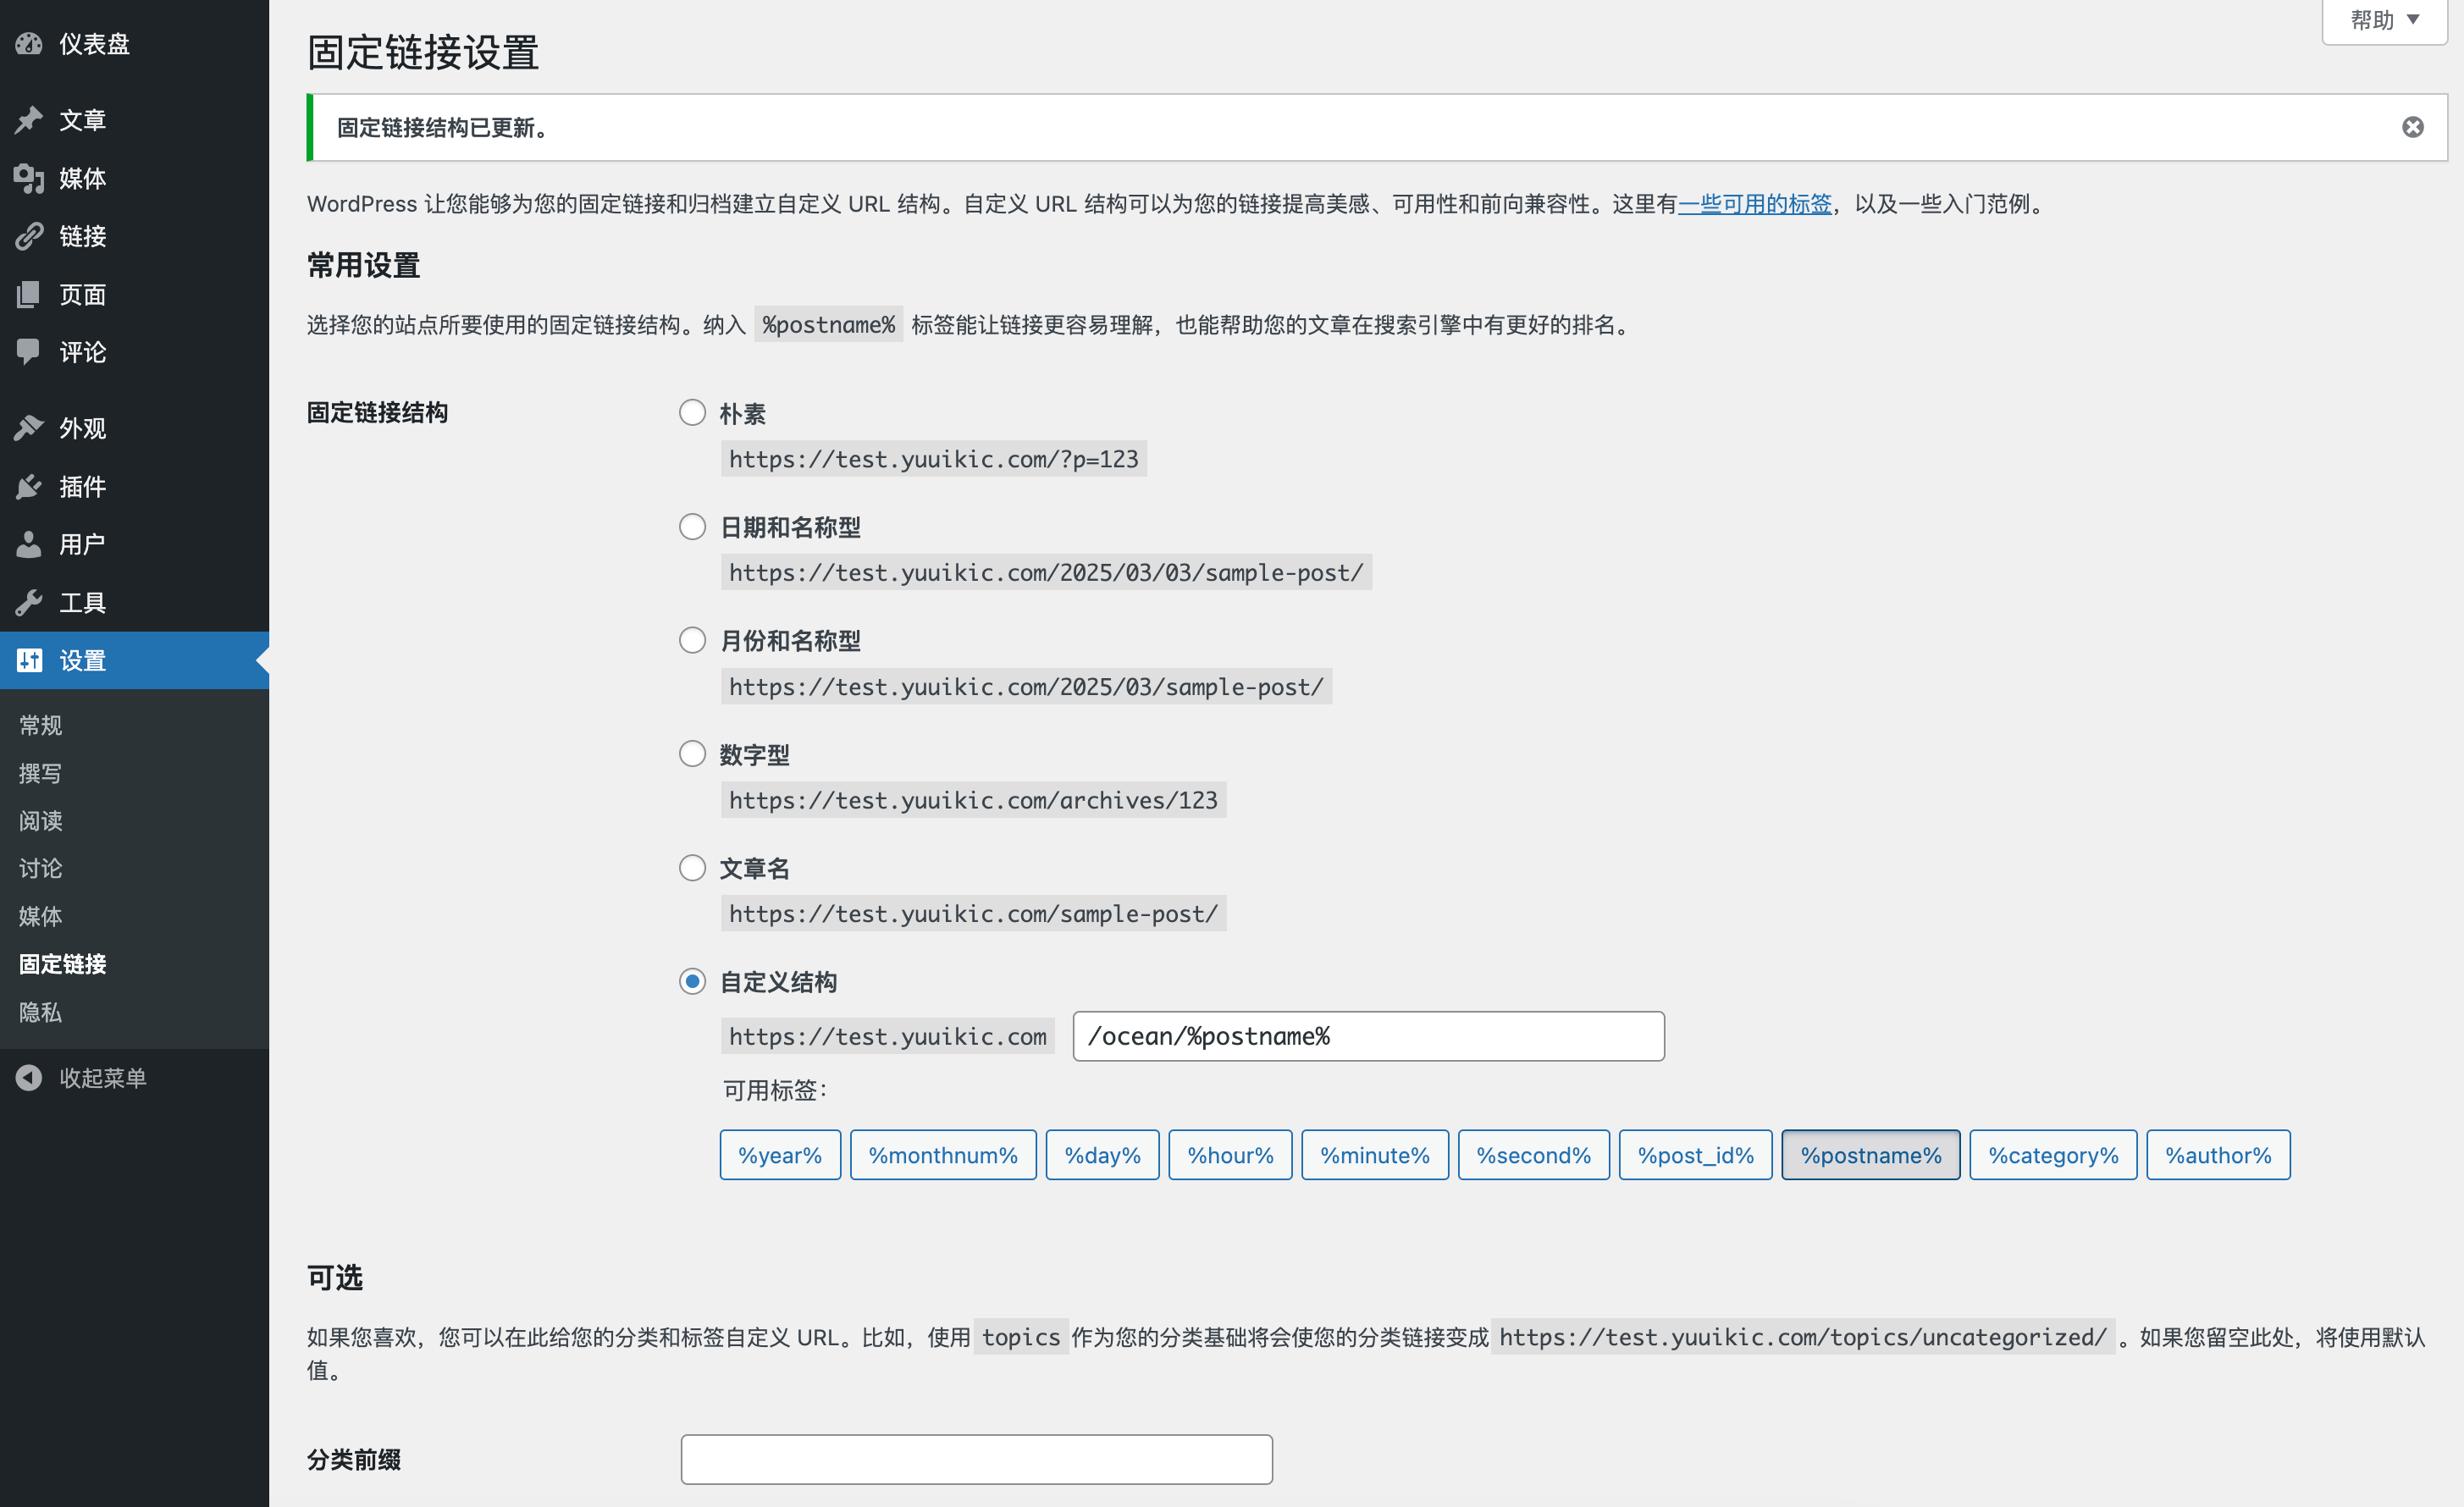Add the %category% tag button
The image size is (2464, 1507).
pos(2052,1155)
